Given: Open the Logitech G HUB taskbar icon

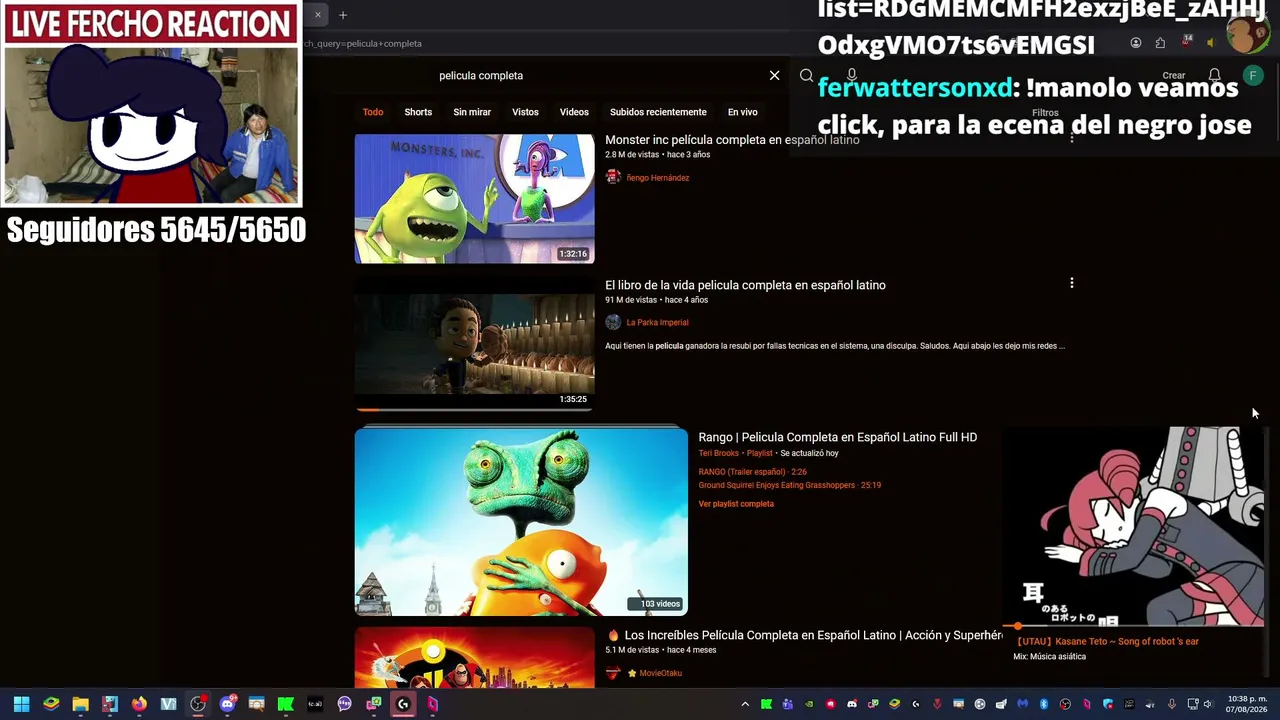Looking at the screenshot, I should 403,704.
